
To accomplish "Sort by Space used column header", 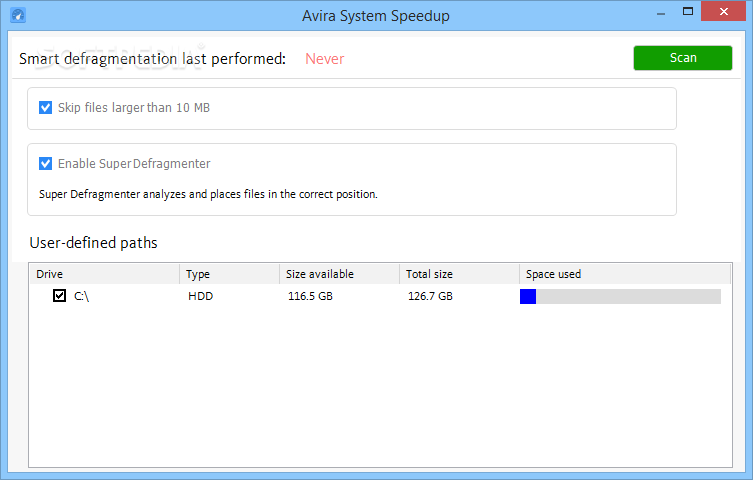I will tap(625, 274).
